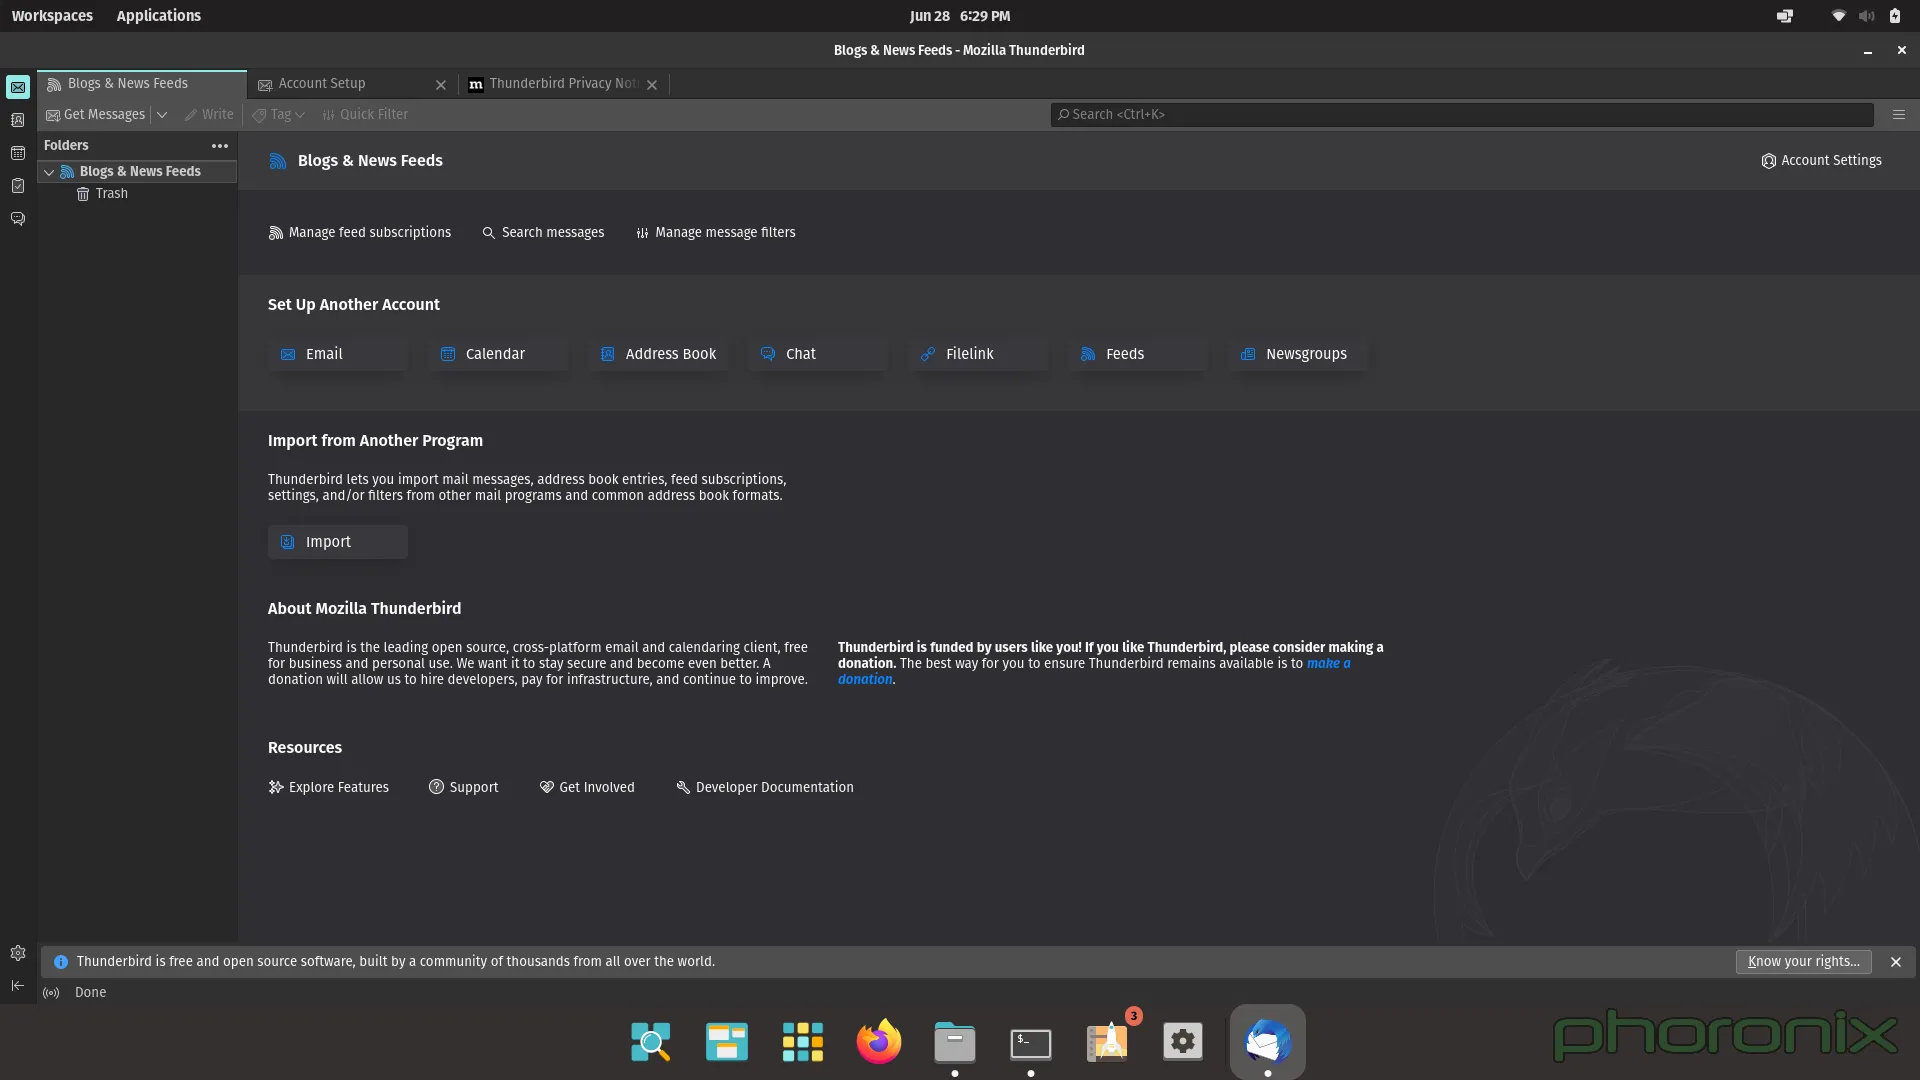
Task: Set up a new Address Book
Action: (658, 354)
